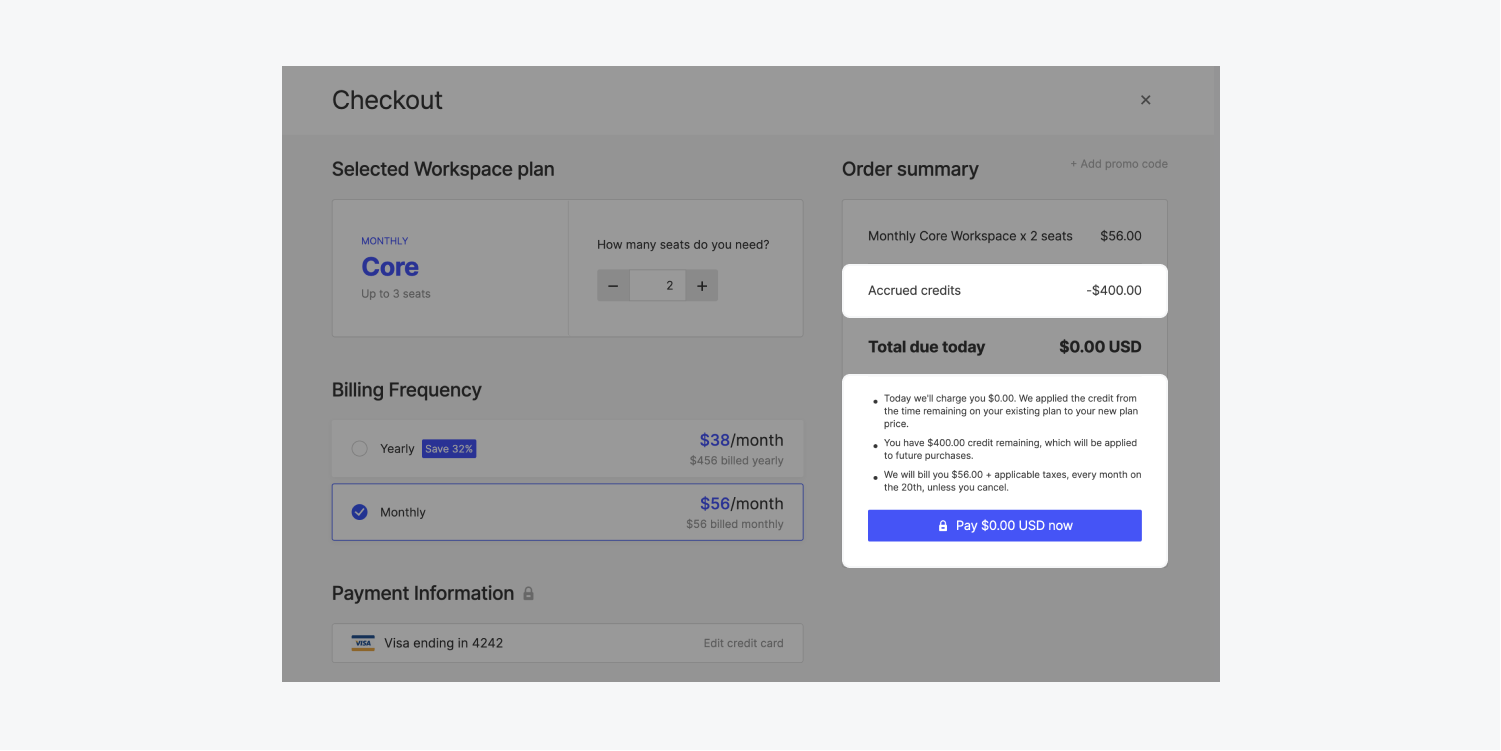The image size is (1501, 751).
Task: Click the "Today we'll charge you $0.00" note
Action: tap(1011, 411)
